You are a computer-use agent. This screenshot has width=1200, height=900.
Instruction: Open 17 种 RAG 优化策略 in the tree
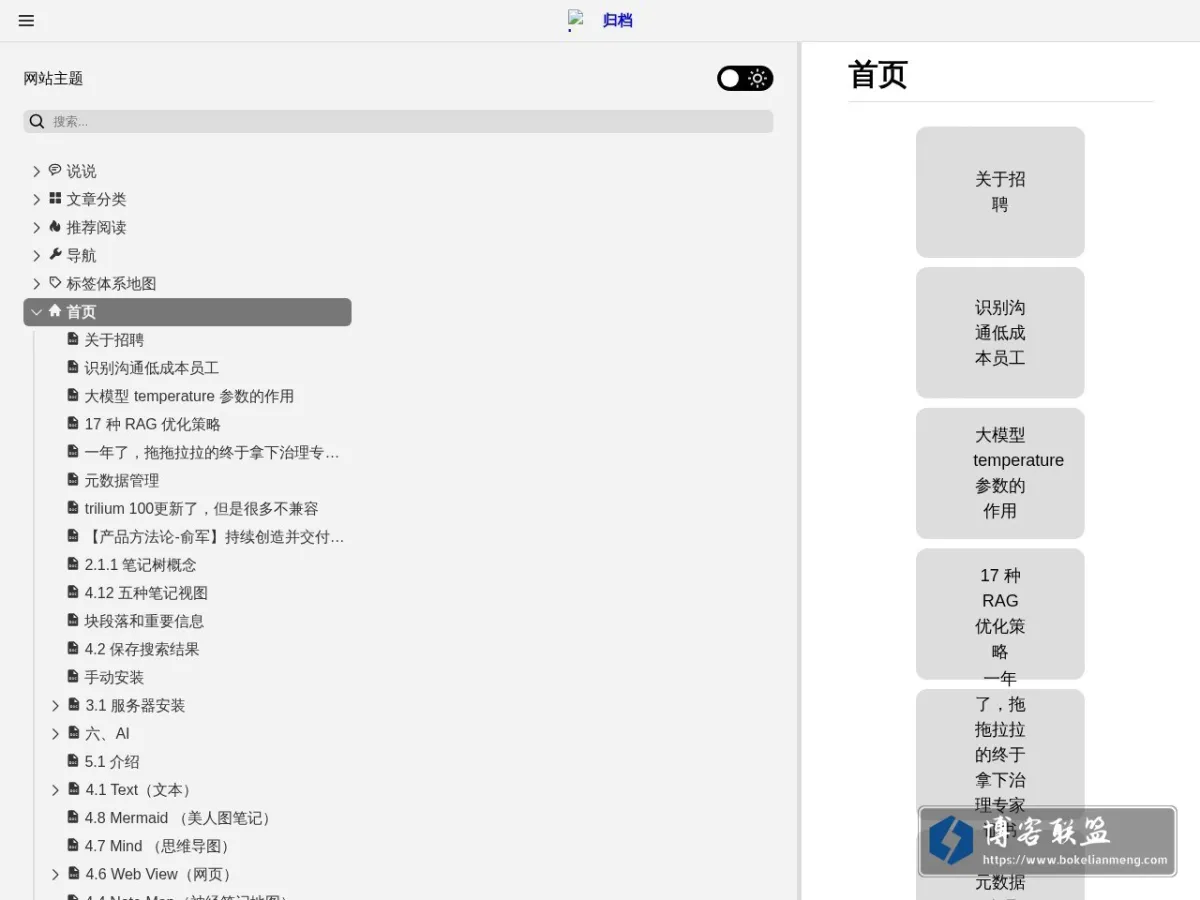(152, 424)
